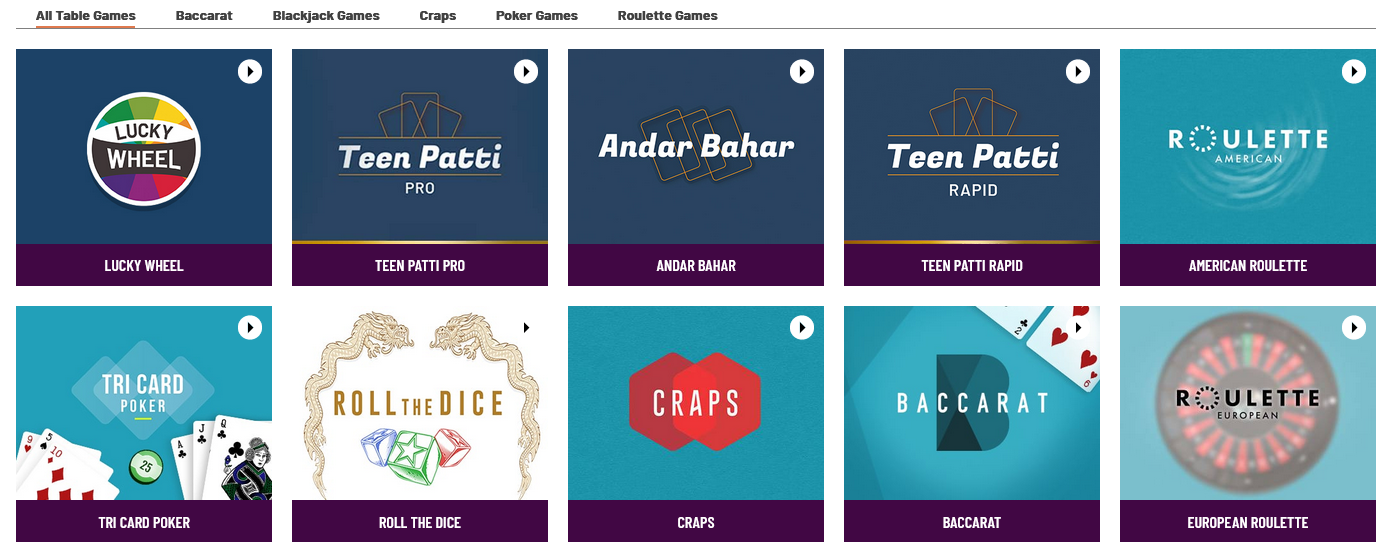Click the ANDAR BAHAR caption bar
The height and width of the screenshot is (553, 1393).
pos(696,265)
